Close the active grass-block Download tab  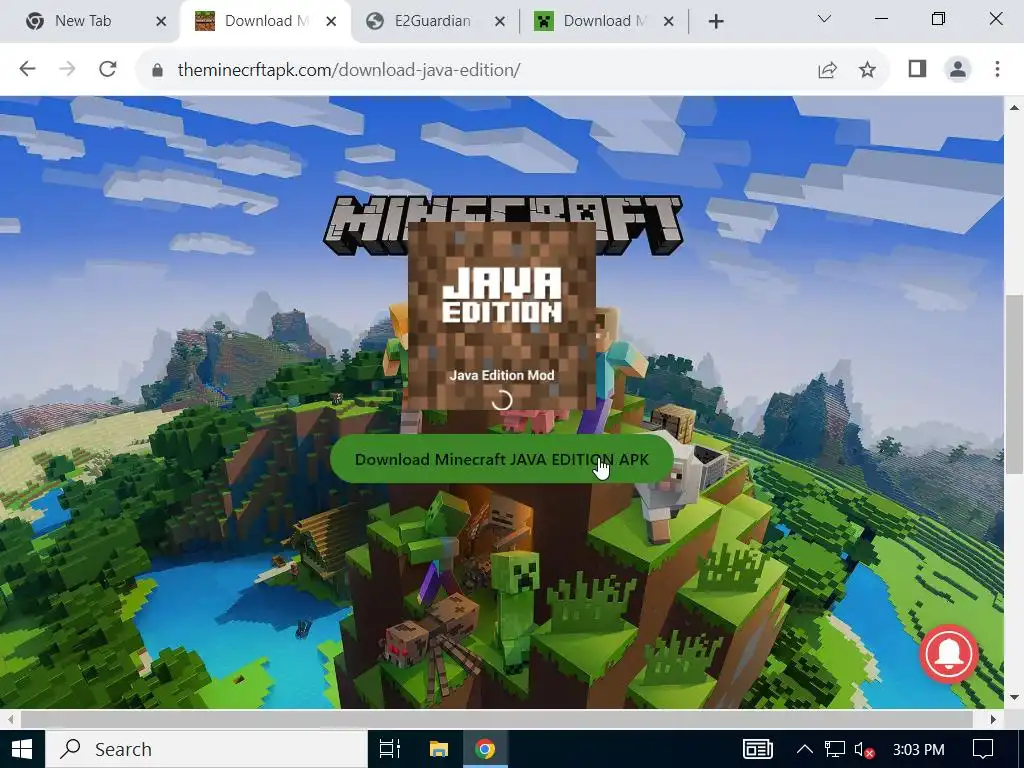tap(331, 22)
